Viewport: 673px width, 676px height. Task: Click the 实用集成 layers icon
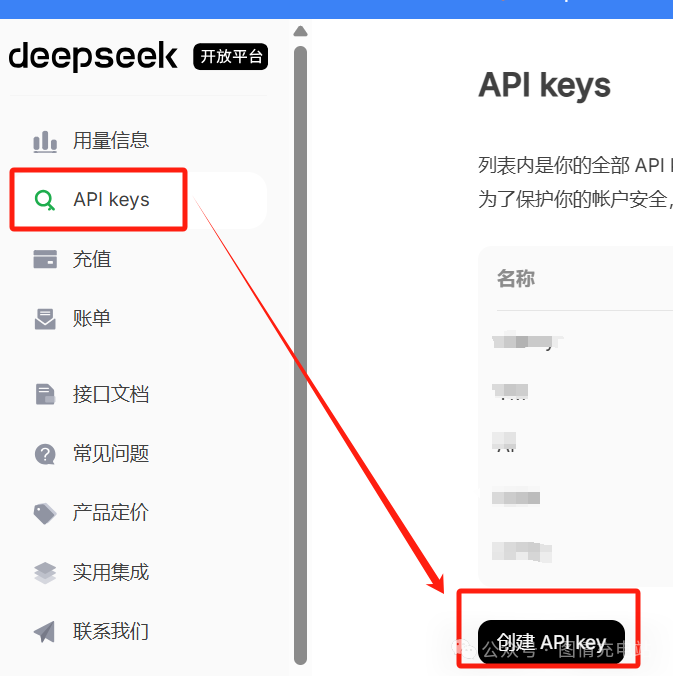pyautogui.click(x=45, y=573)
